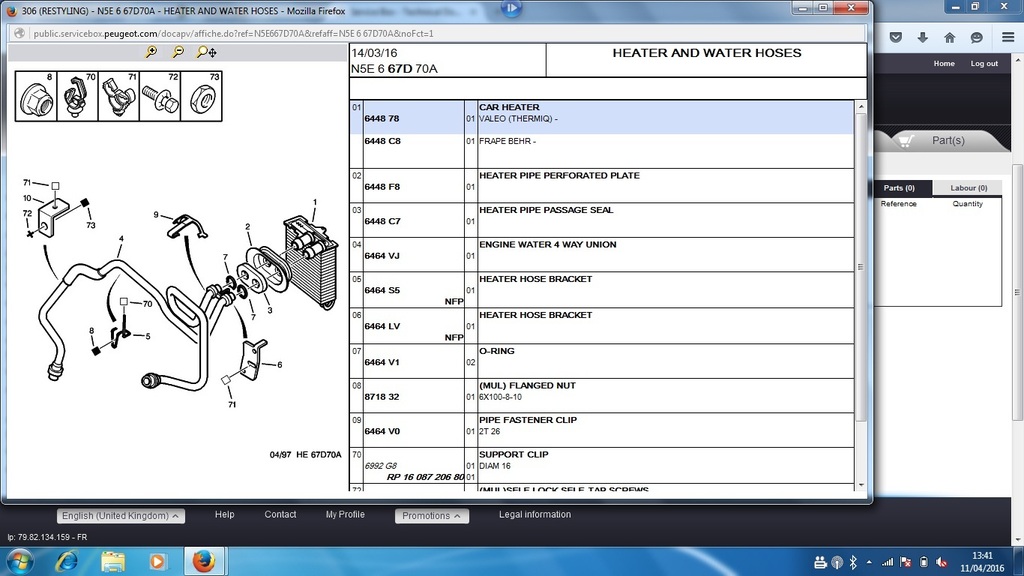Select part reference 6448 78
Screen dimensions: 1024x576
[382, 119]
